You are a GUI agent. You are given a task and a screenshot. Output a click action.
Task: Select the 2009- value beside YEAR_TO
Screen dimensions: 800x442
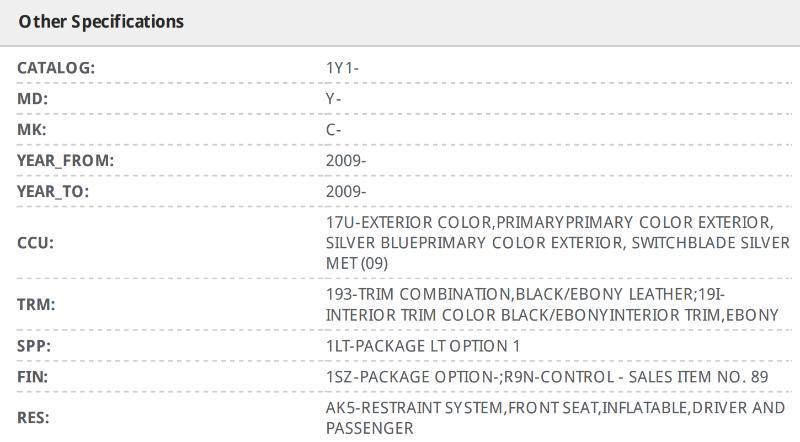[x=346, y=191]
